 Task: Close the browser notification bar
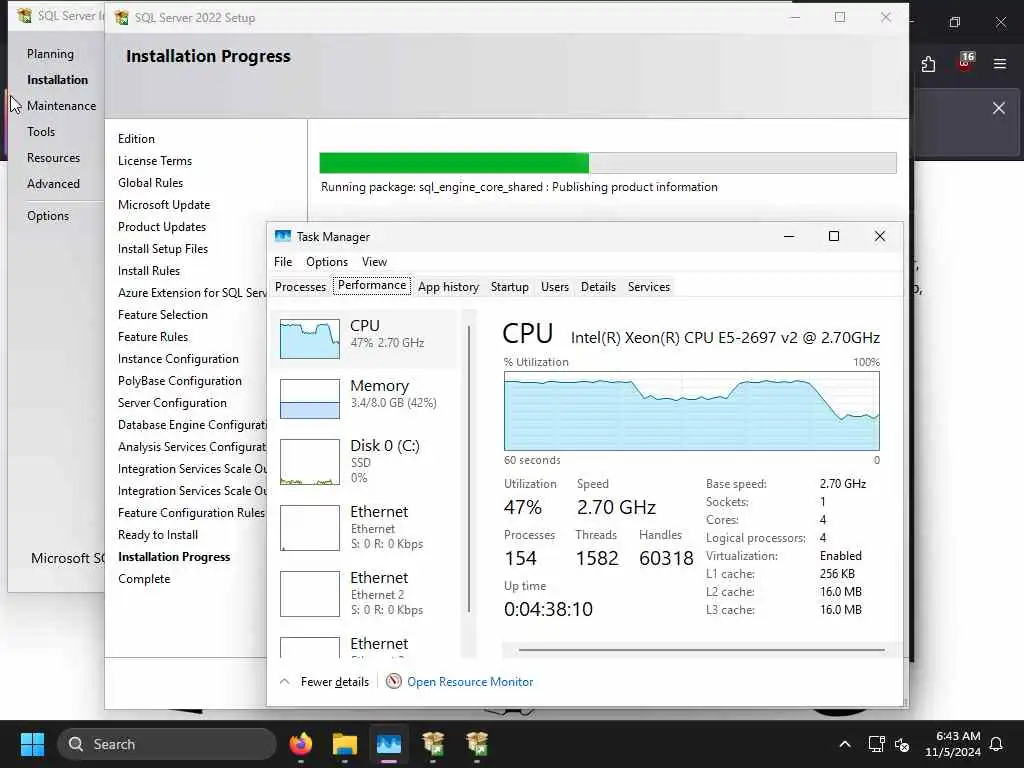[x=999, y=108]
